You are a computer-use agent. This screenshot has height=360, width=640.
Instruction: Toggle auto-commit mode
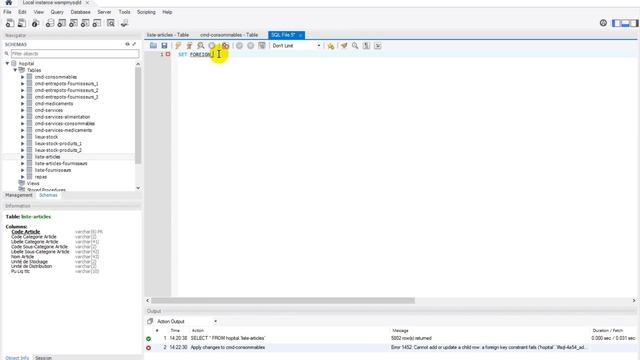click(262, 46)
